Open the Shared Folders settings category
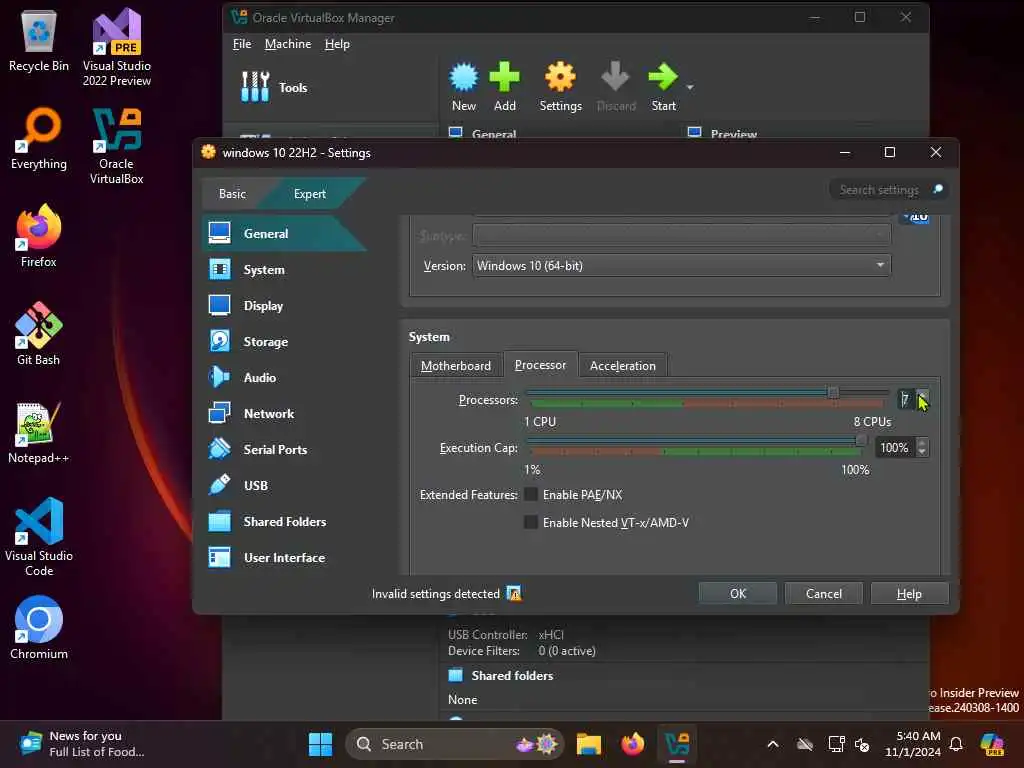The height and width of the screenshot is (768, 1024). [x=284, y=520]
